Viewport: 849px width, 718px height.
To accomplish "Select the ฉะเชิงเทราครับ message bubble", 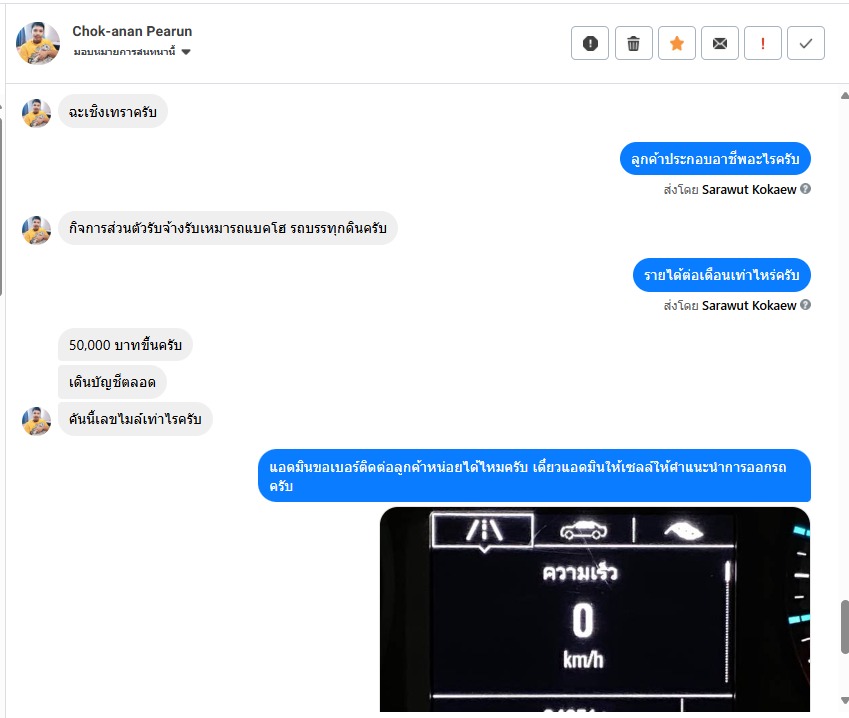I will point(113,112).
